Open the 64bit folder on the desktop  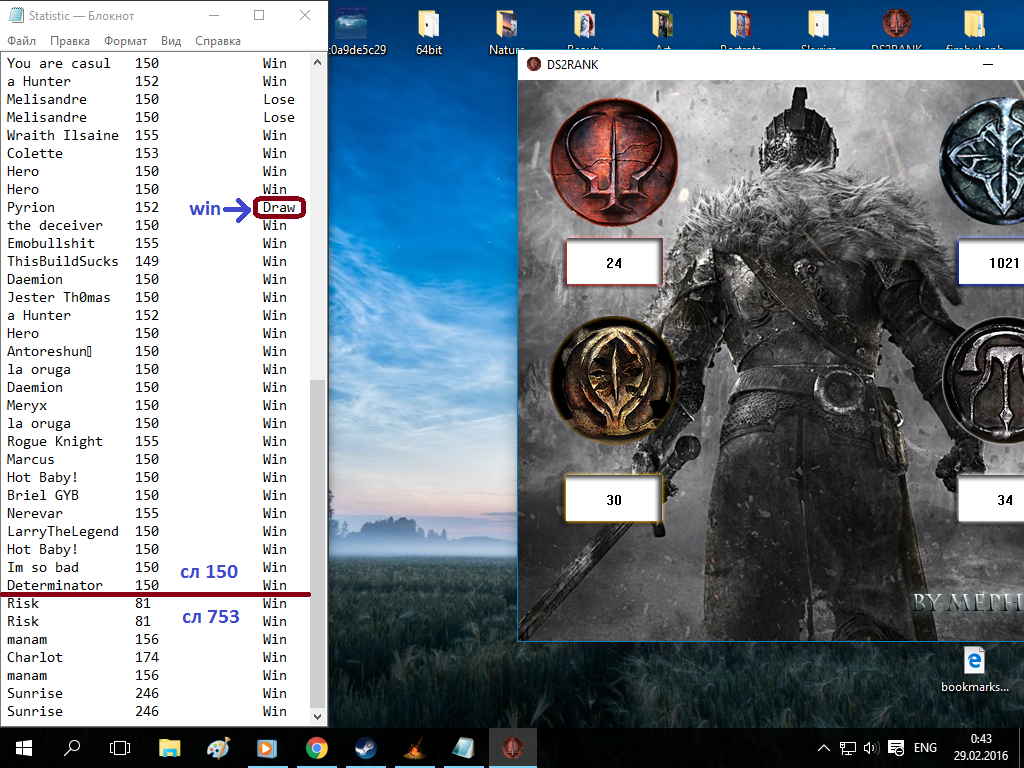[x=429, y=31]
